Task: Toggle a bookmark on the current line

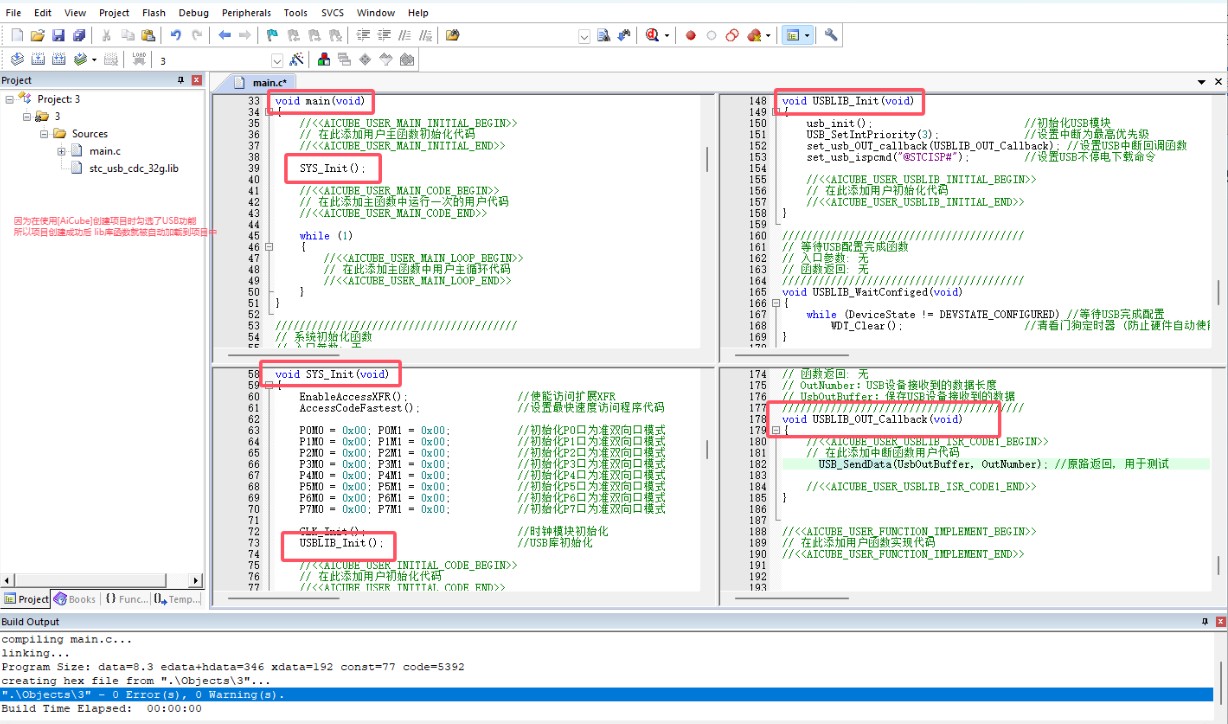Action: [273, 35]
